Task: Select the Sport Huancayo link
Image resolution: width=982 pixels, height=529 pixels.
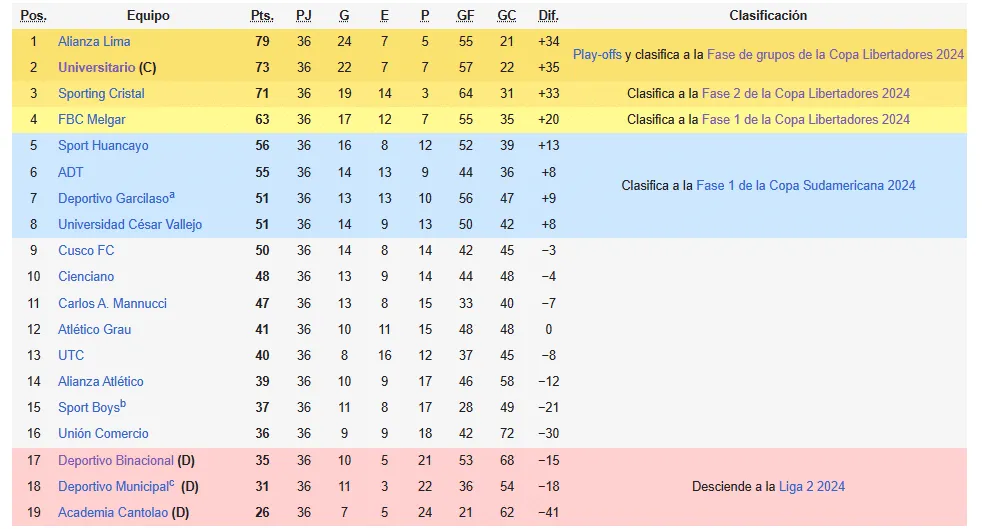Action: 103,146
